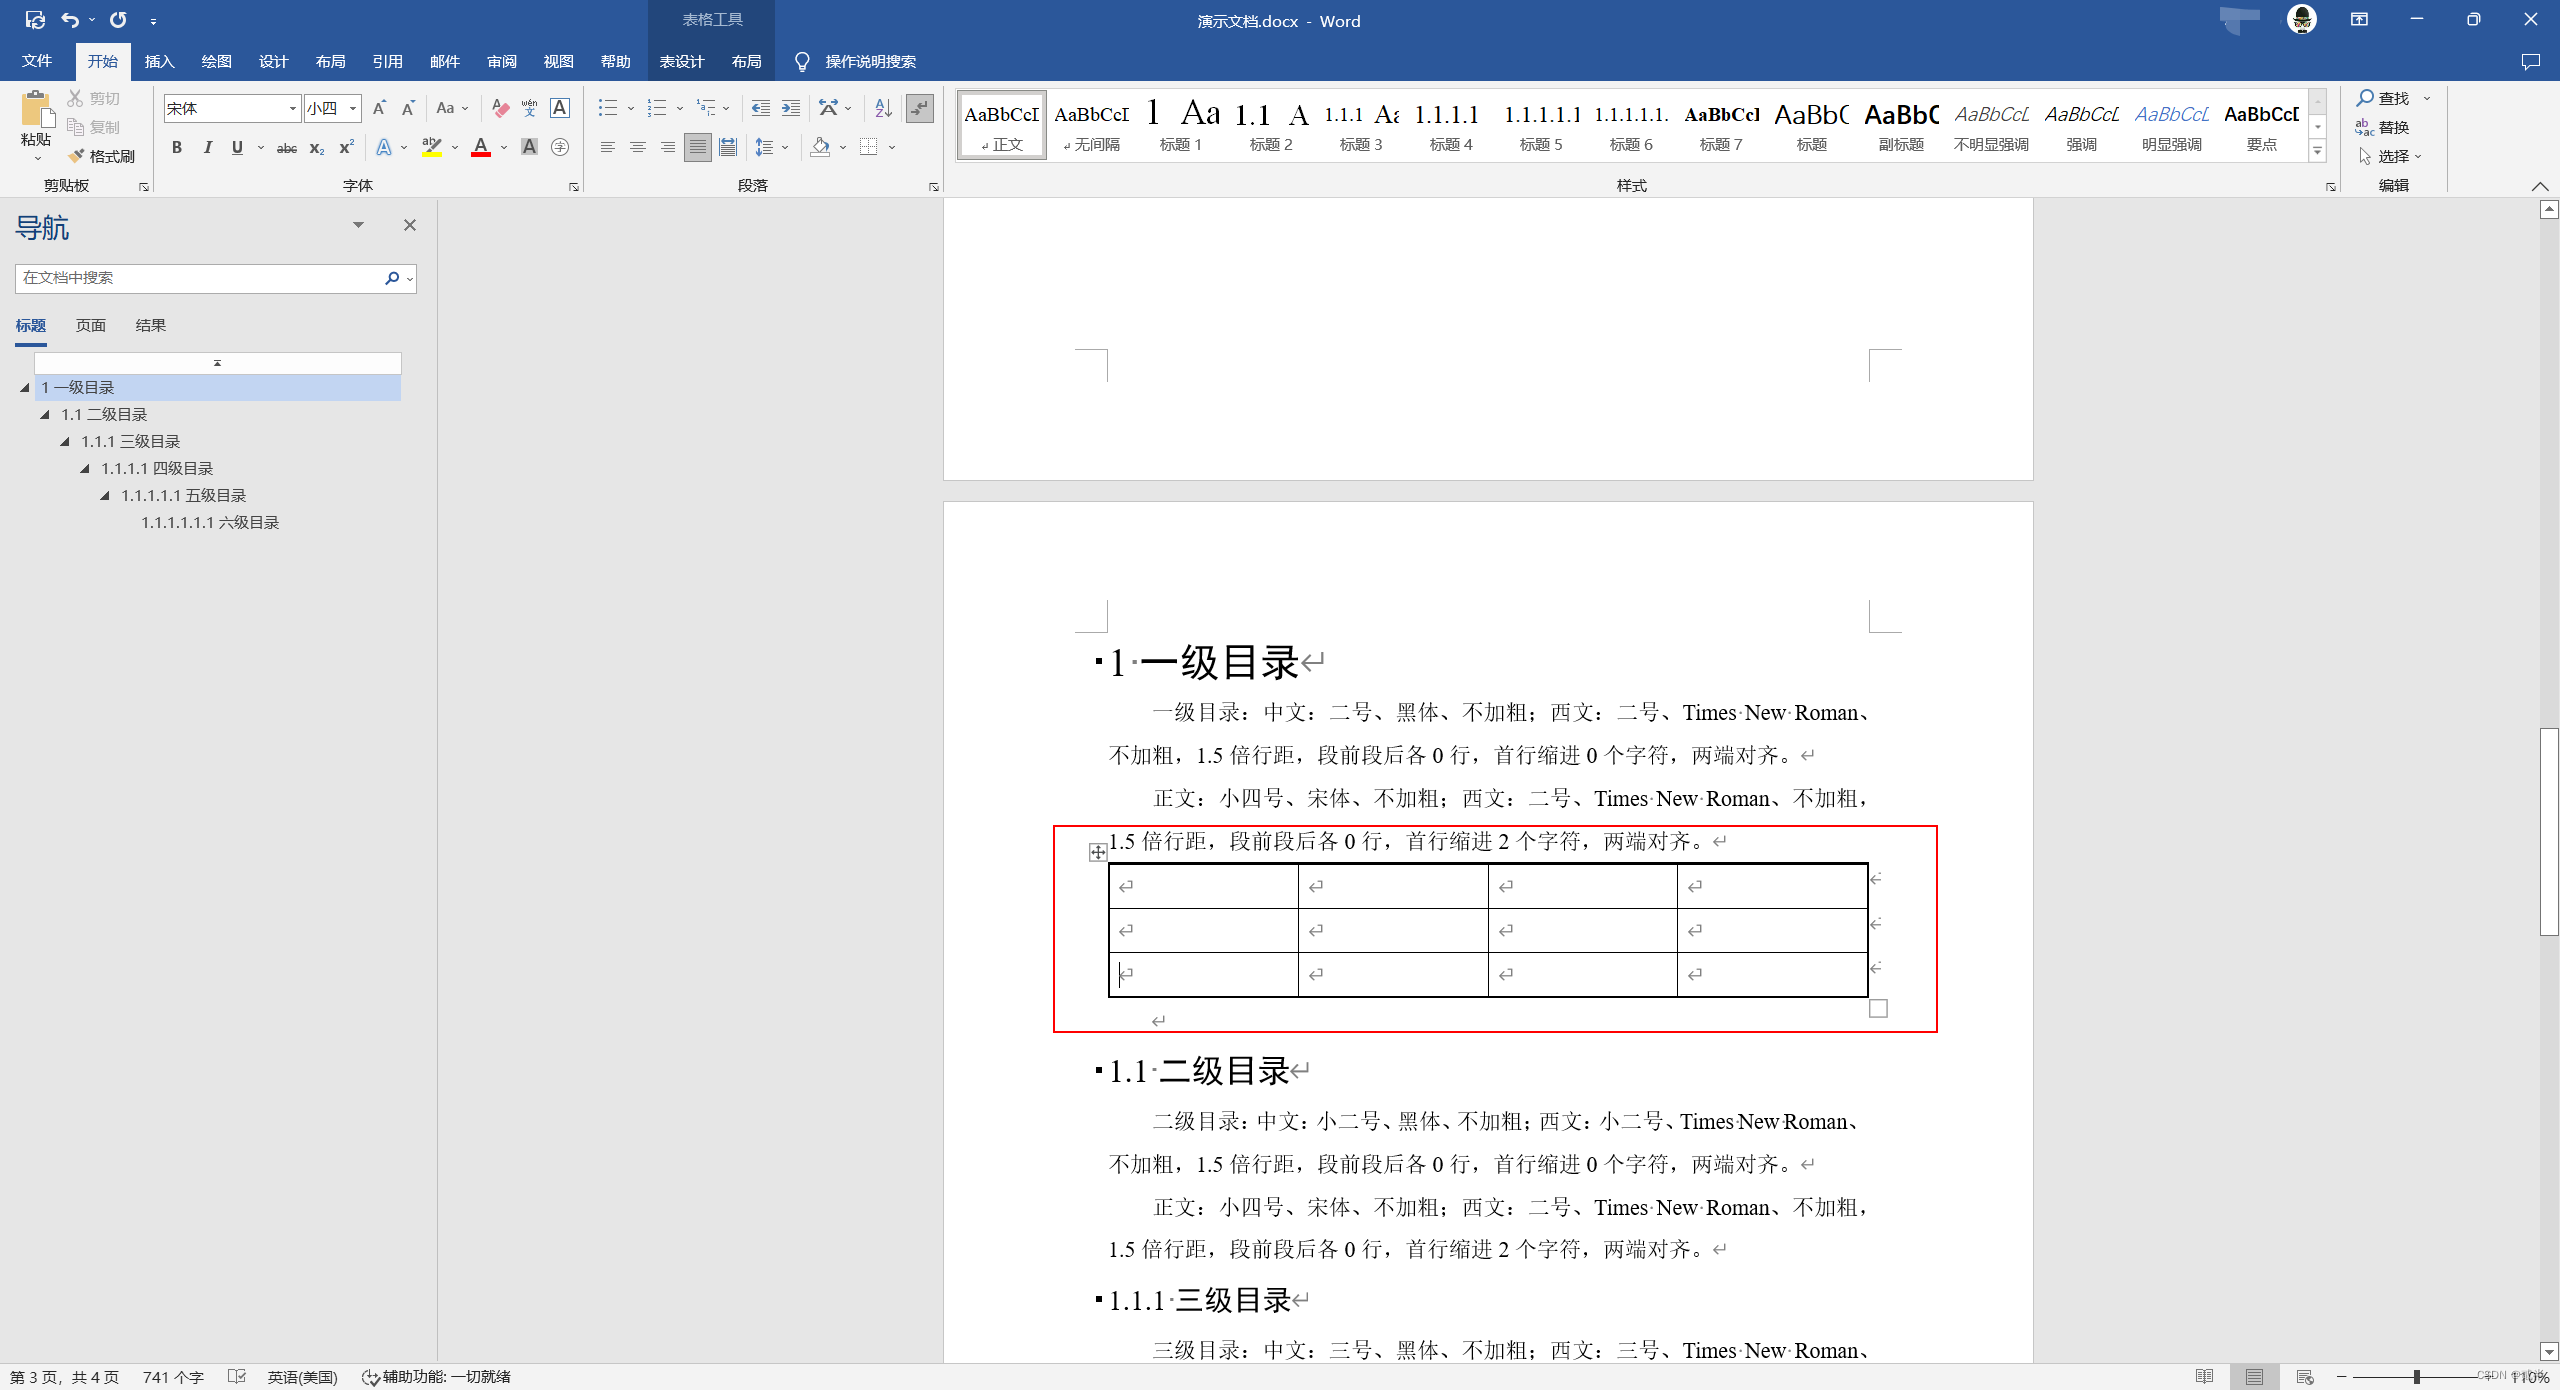Toggle show paragraph marks button
This screenshot has height=1390, width=2560.
click(919, 108)
